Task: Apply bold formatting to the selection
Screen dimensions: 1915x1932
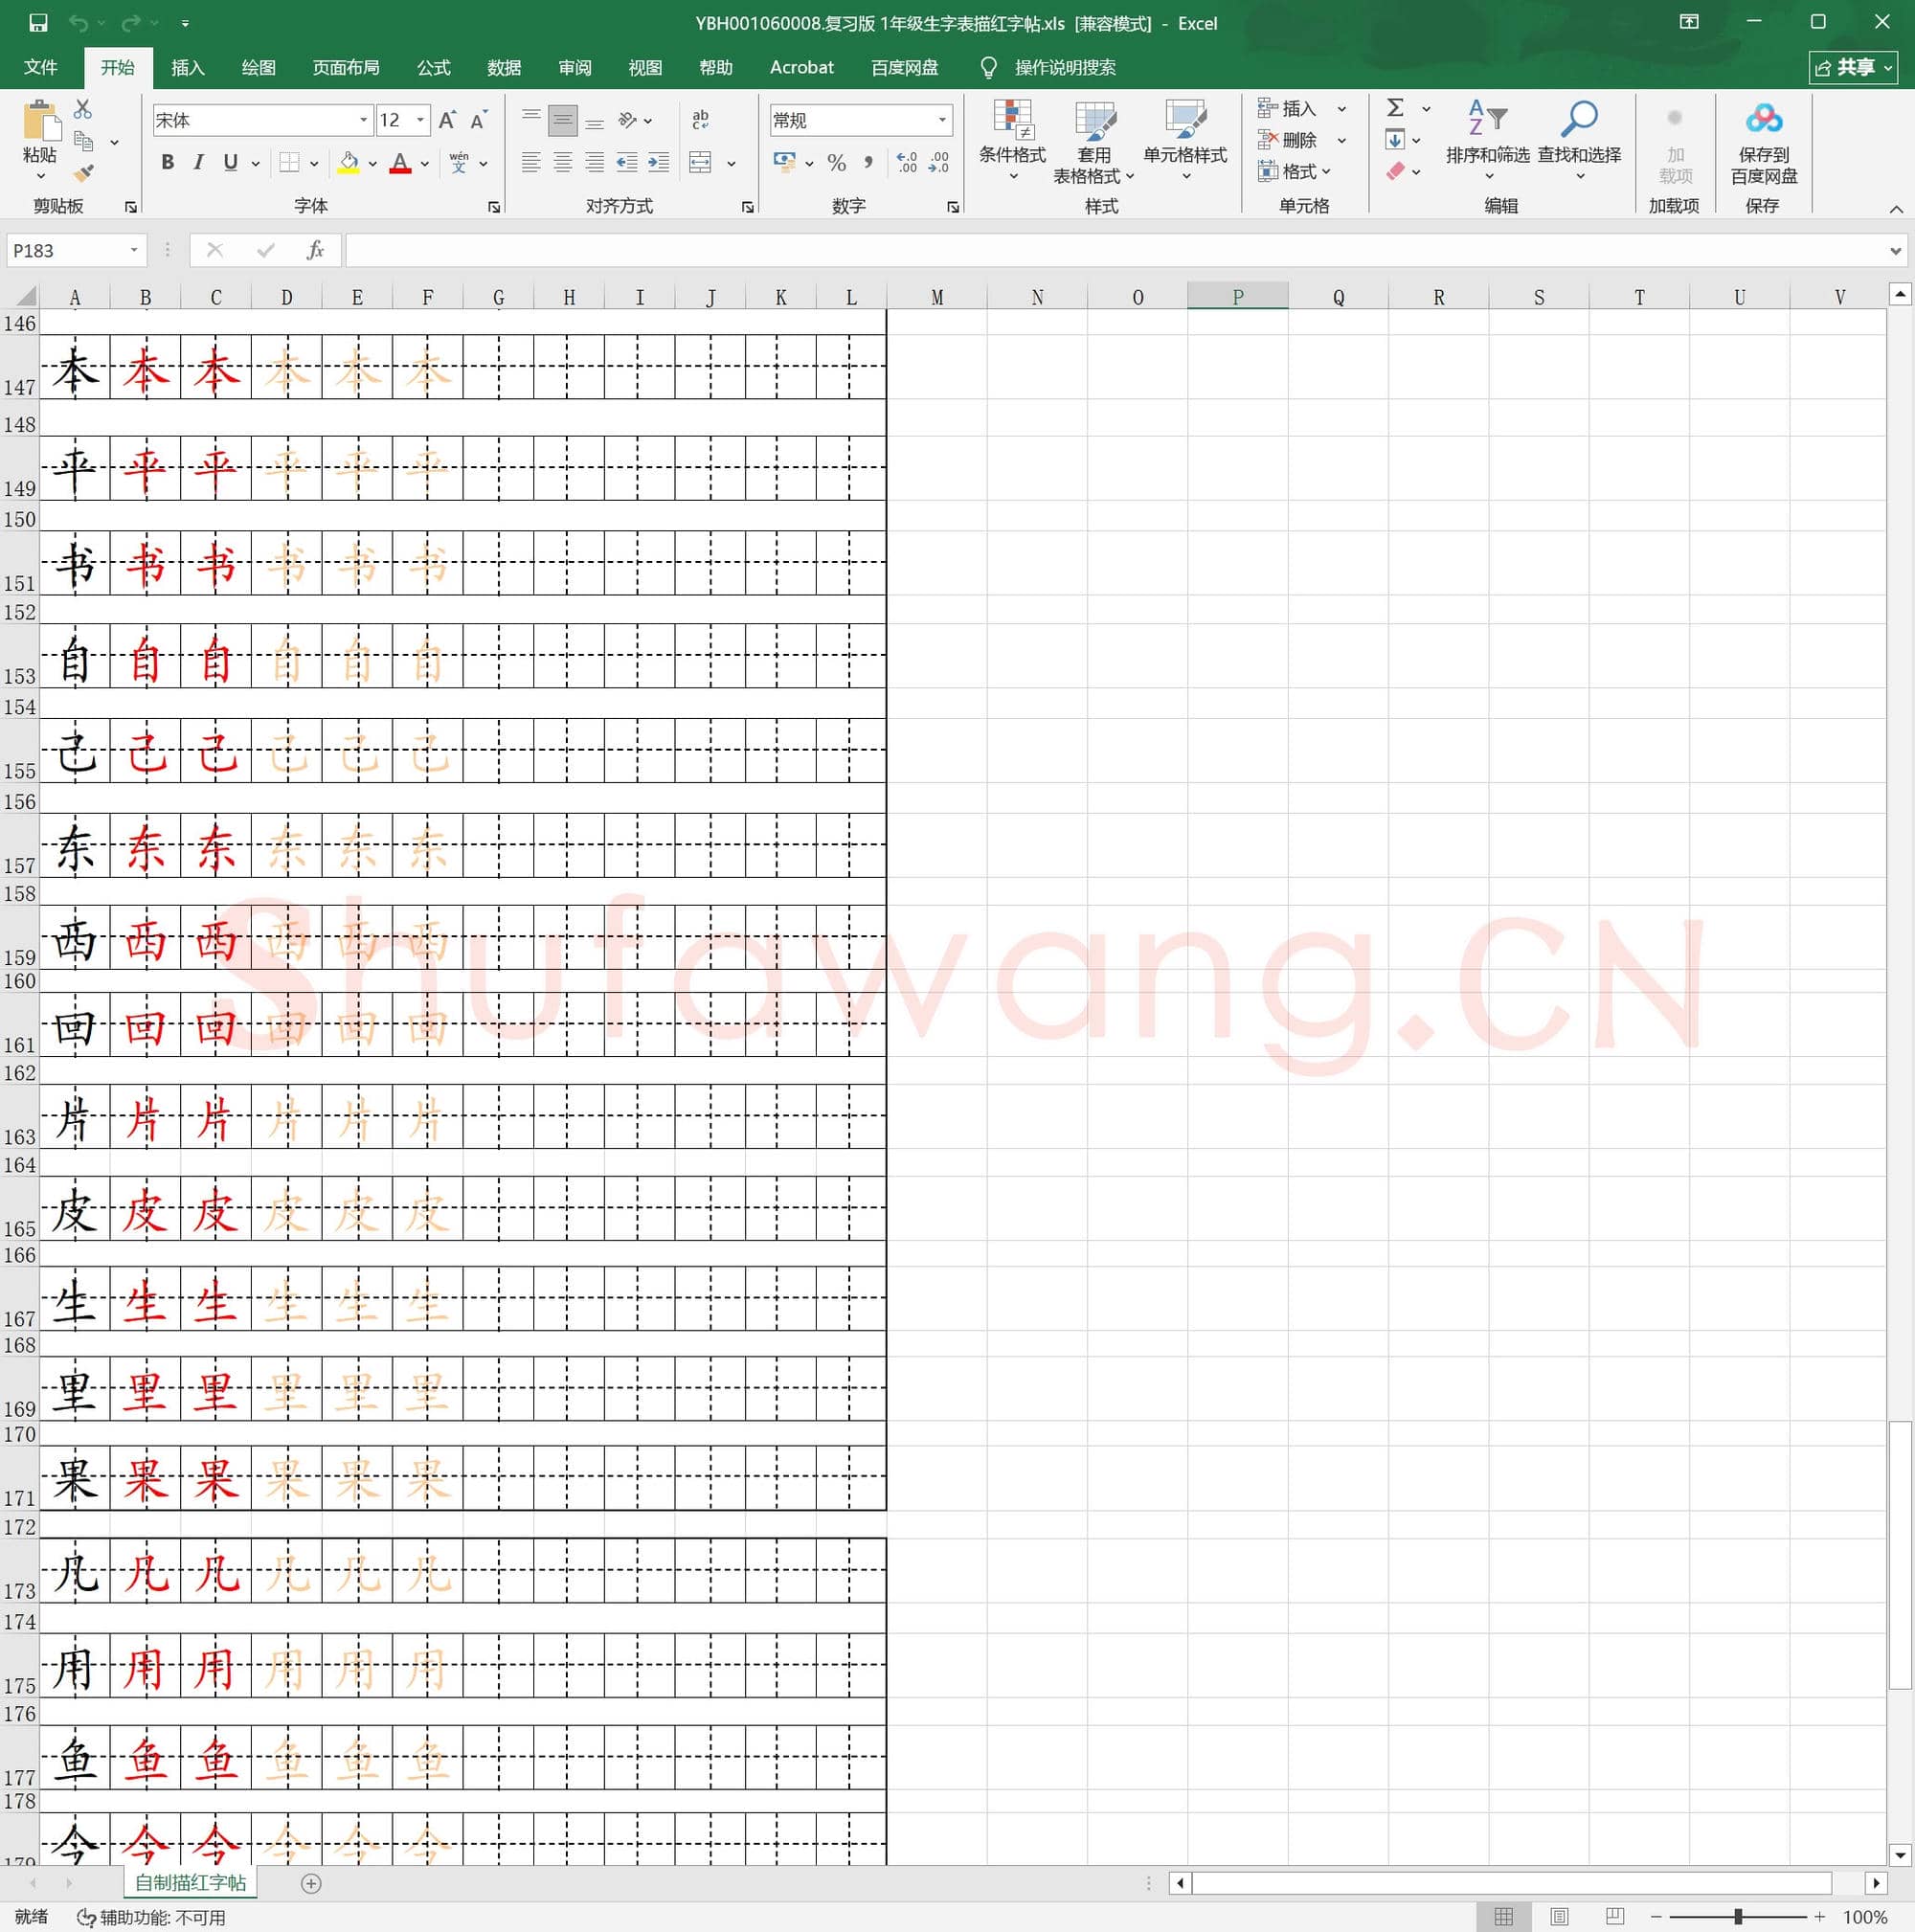Action: [167, 162]
